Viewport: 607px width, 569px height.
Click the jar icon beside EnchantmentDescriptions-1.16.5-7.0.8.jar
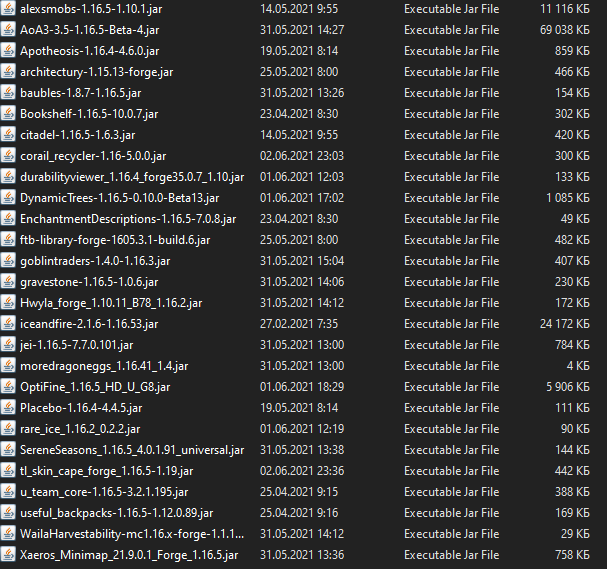point(8,218)
